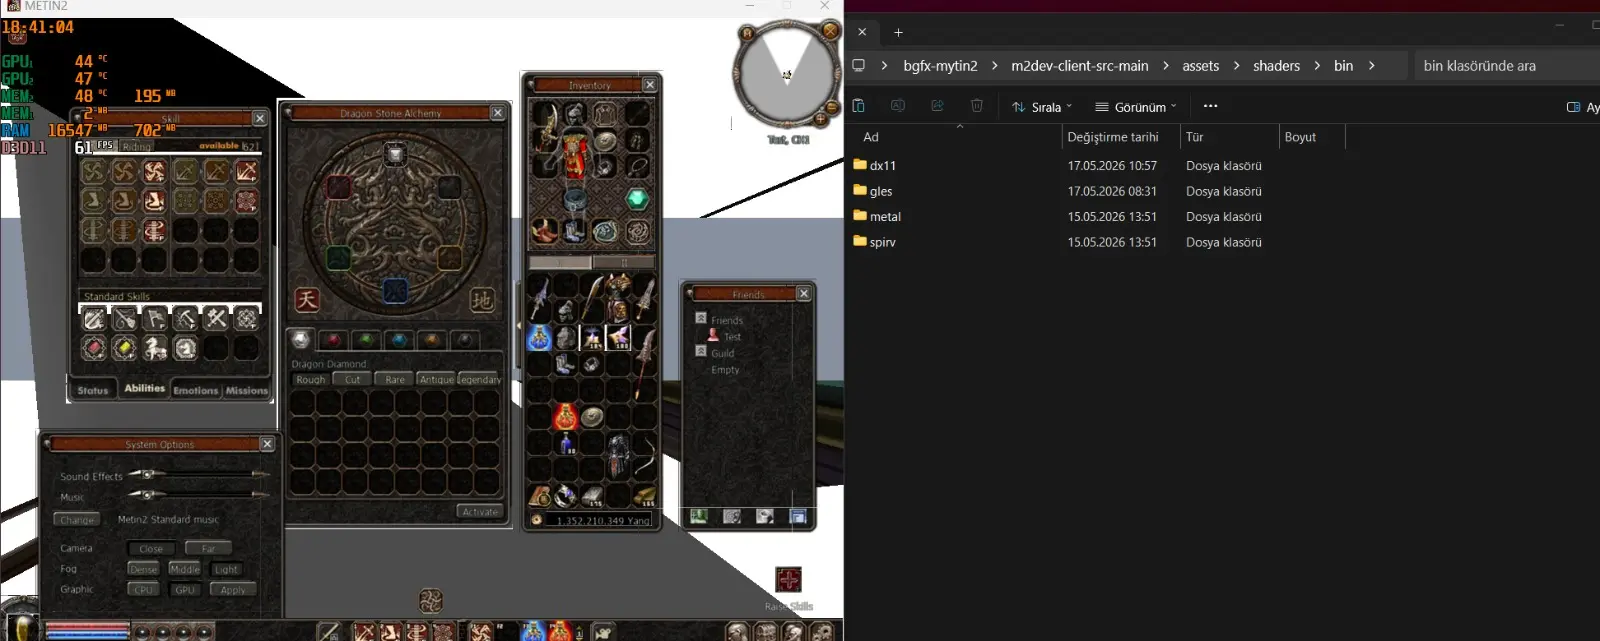The height and width of the screenshot is (641, 1600).
Task: Switch to the green jade stone tab
Action: coord(367,340)
